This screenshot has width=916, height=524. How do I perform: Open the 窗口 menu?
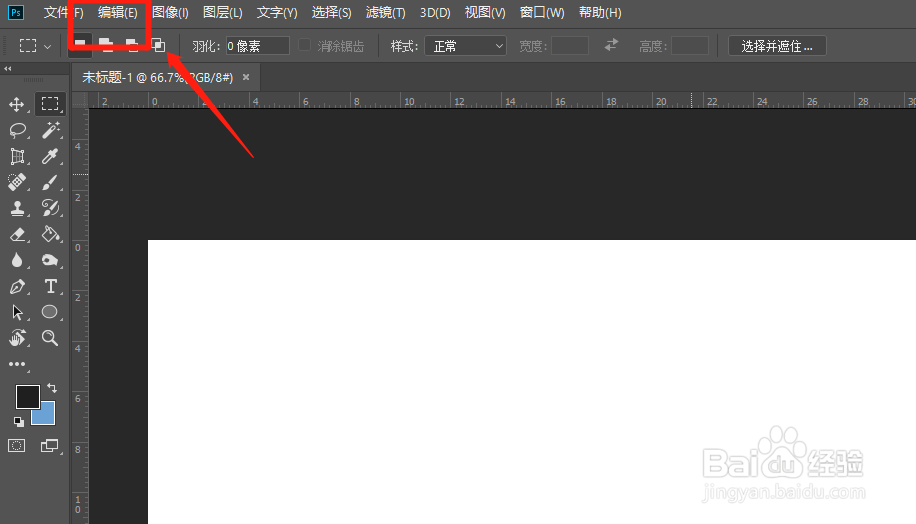[542, 12]
